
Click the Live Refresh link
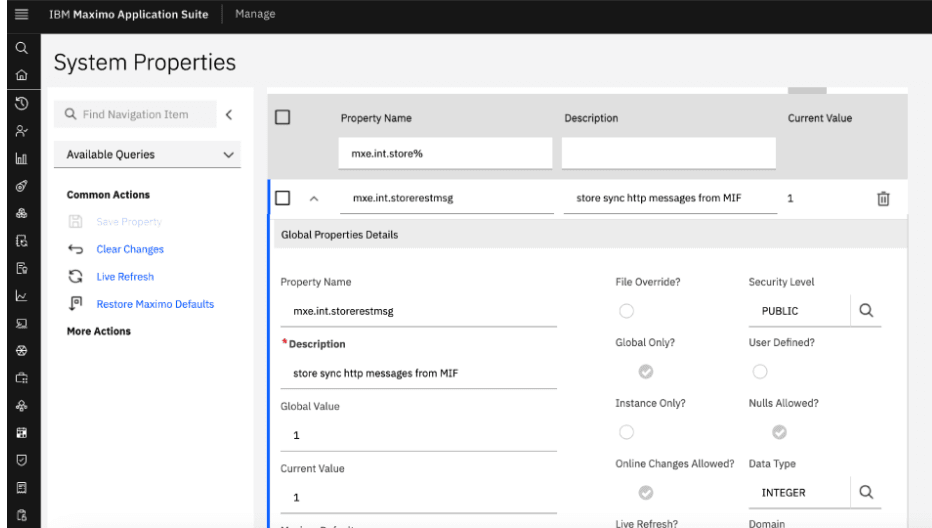125,276
